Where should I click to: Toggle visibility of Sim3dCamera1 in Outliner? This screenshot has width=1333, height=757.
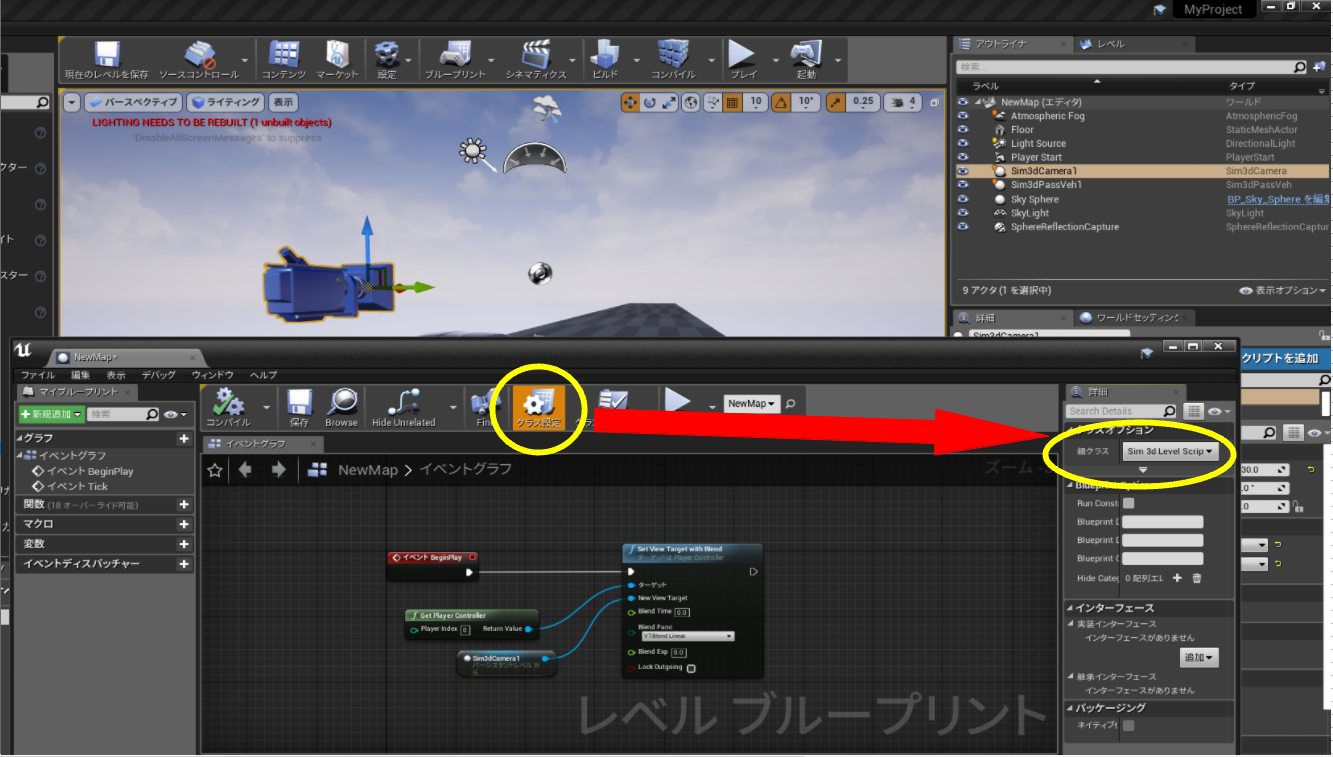click(963, 171)
